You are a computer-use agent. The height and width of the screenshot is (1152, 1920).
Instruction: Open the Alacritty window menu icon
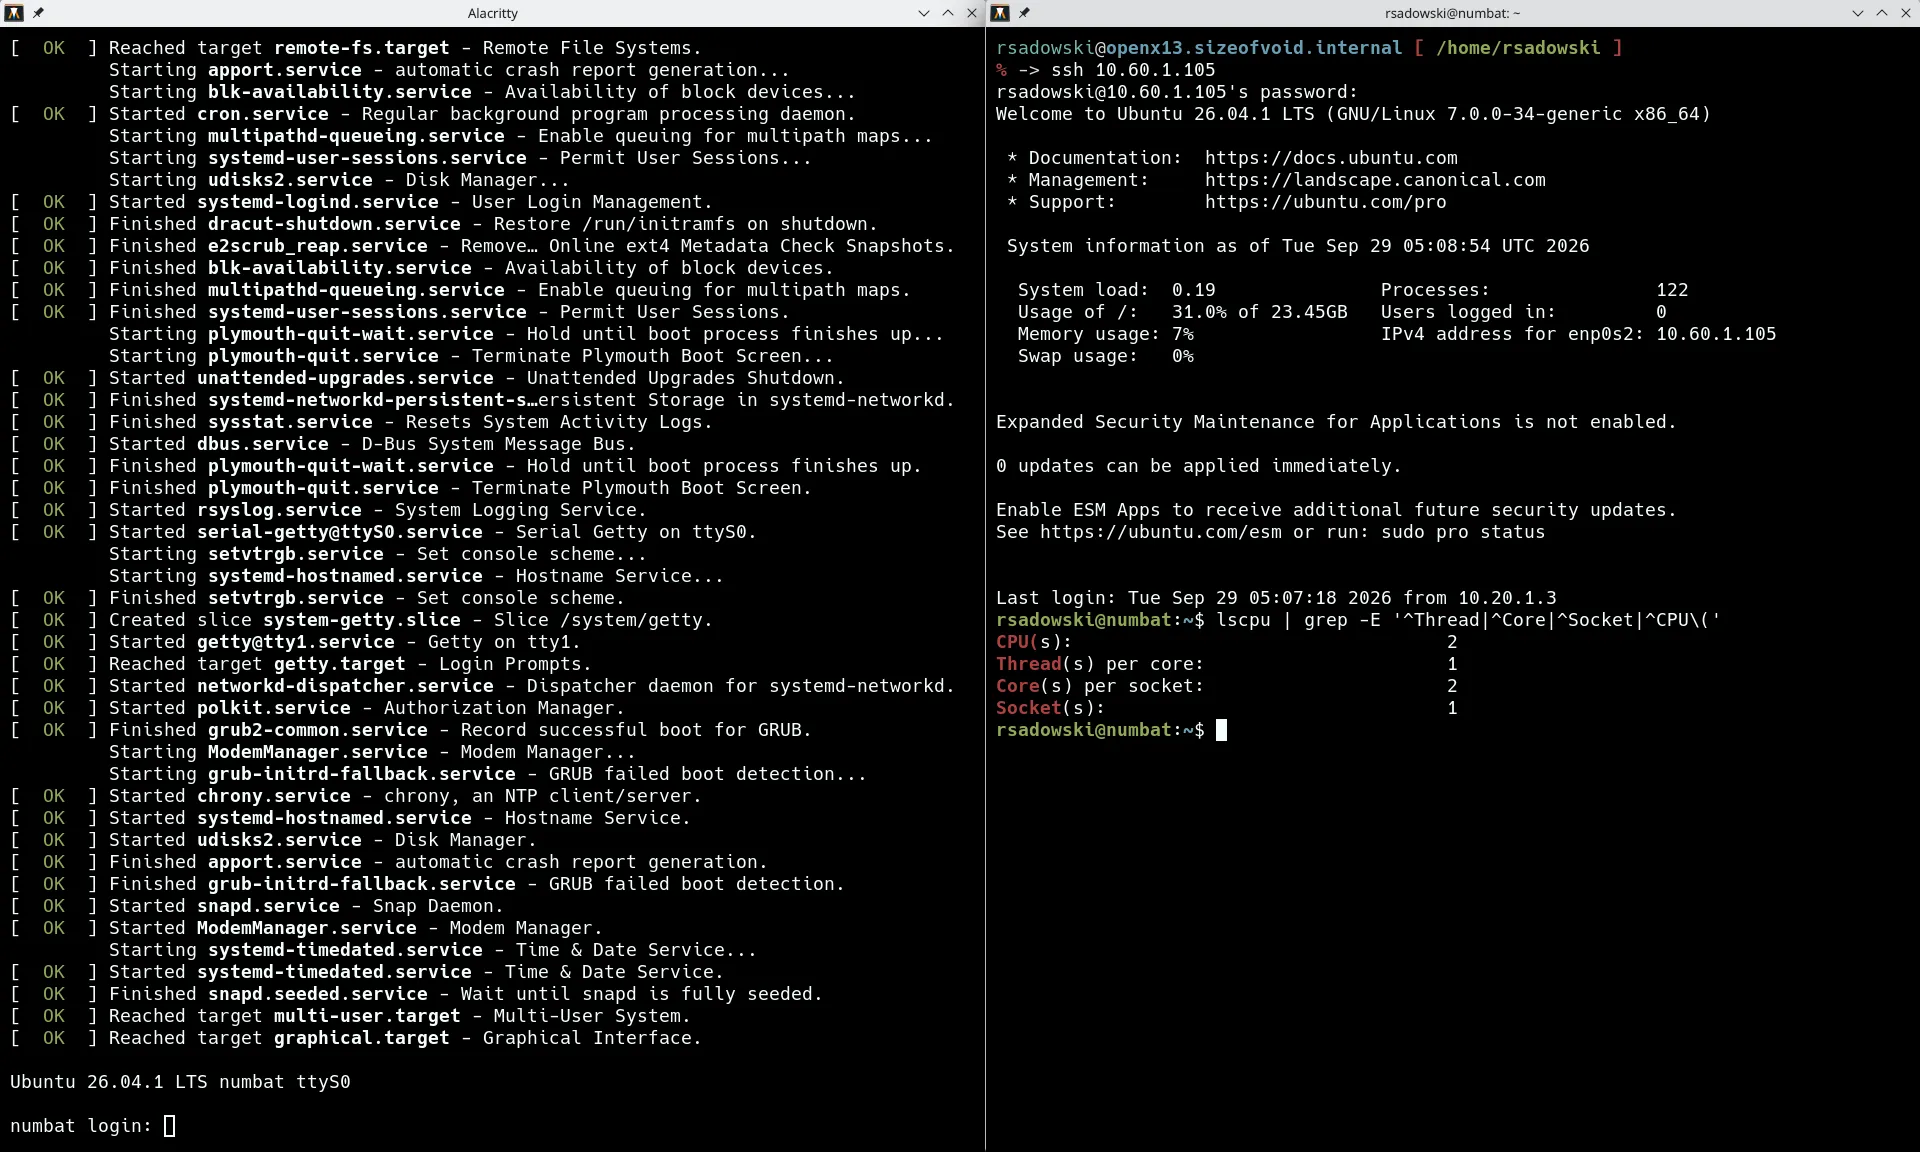14,13
